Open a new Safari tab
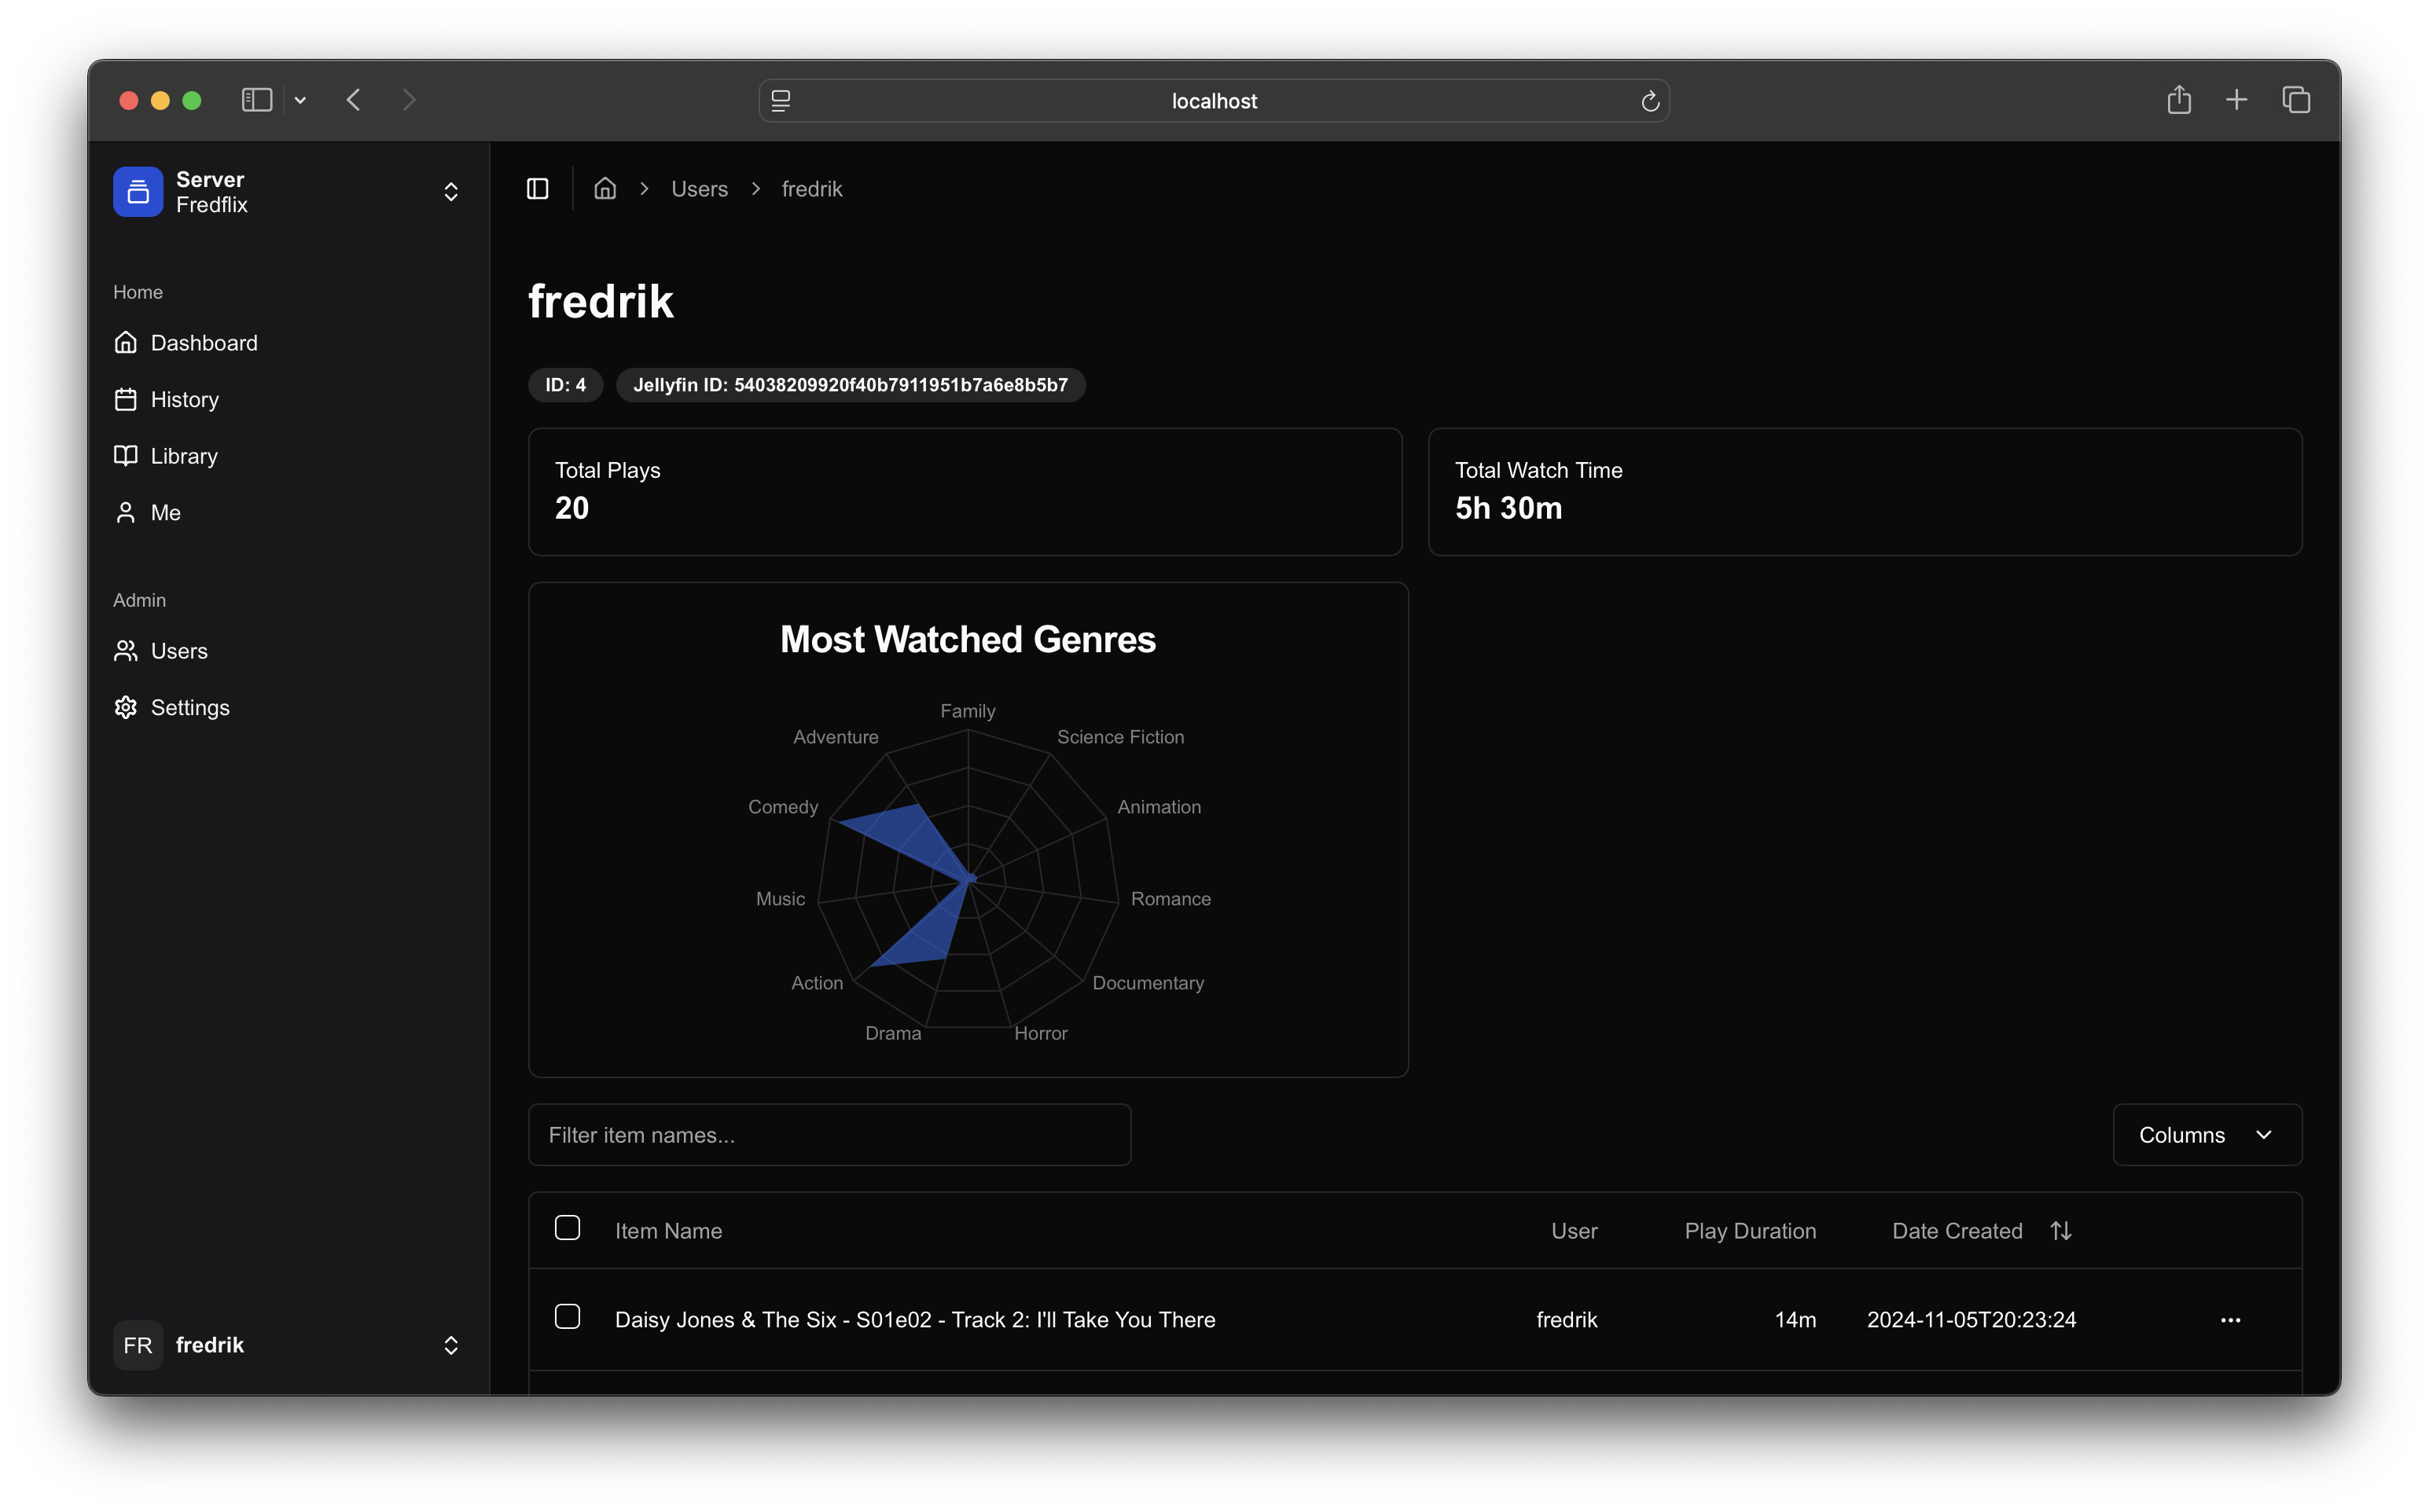The height and width of the screenshot is (1512, 2429). [x=2237, y=100]
